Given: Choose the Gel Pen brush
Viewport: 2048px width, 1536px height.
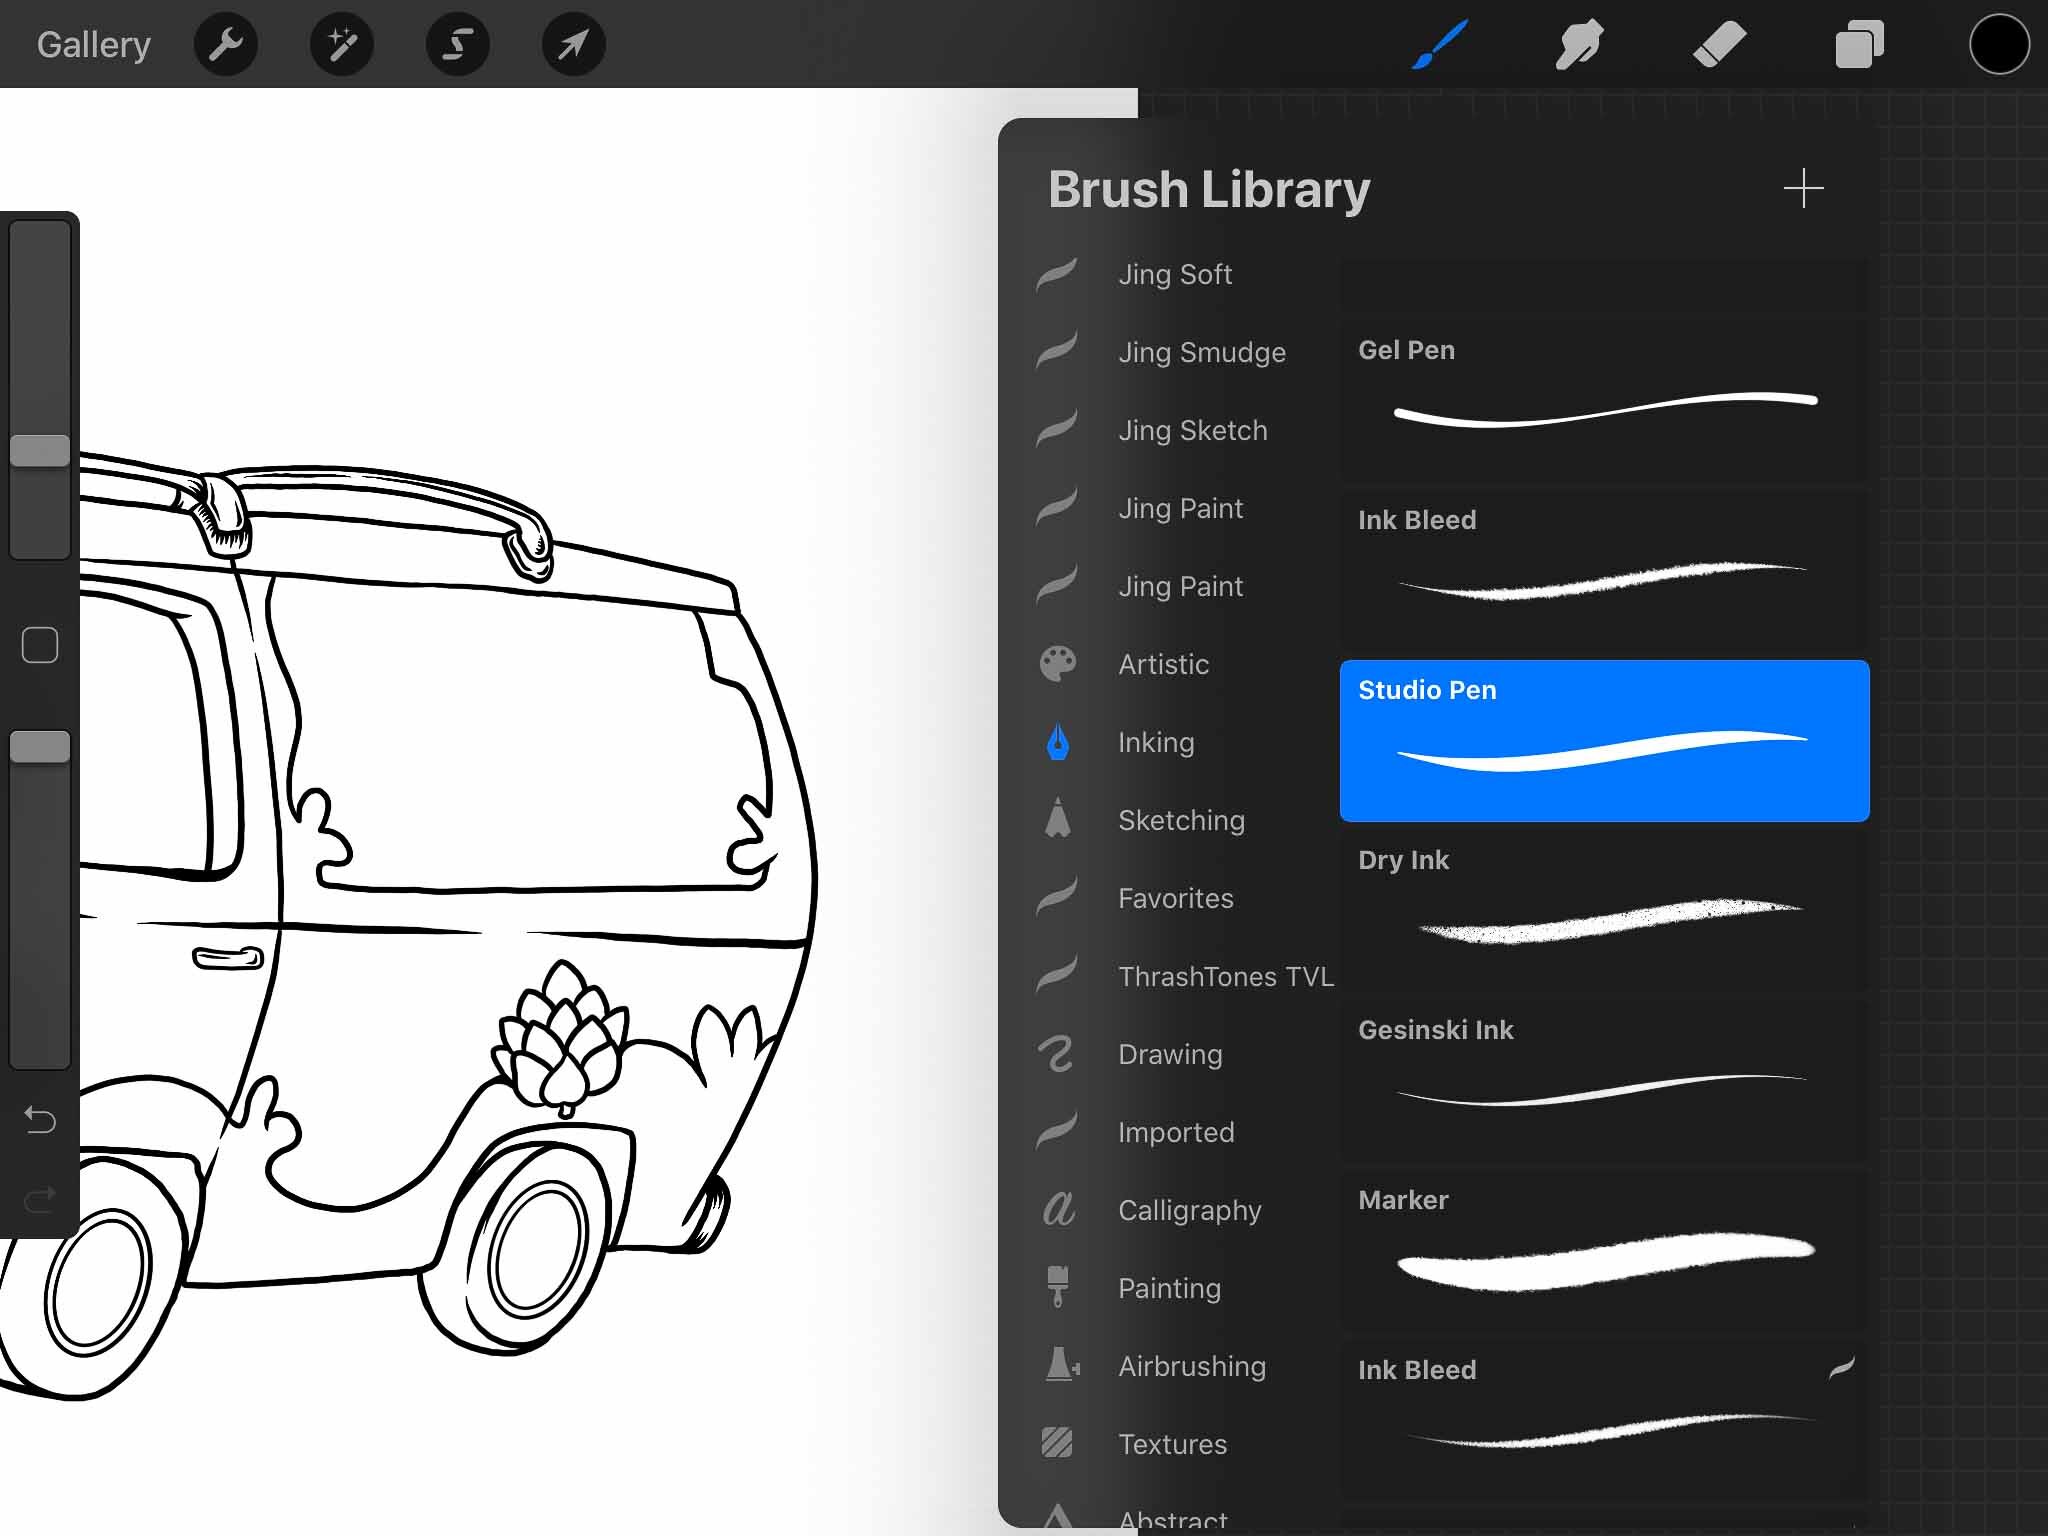Looking at the screenshot, I should coord(1604,401).
